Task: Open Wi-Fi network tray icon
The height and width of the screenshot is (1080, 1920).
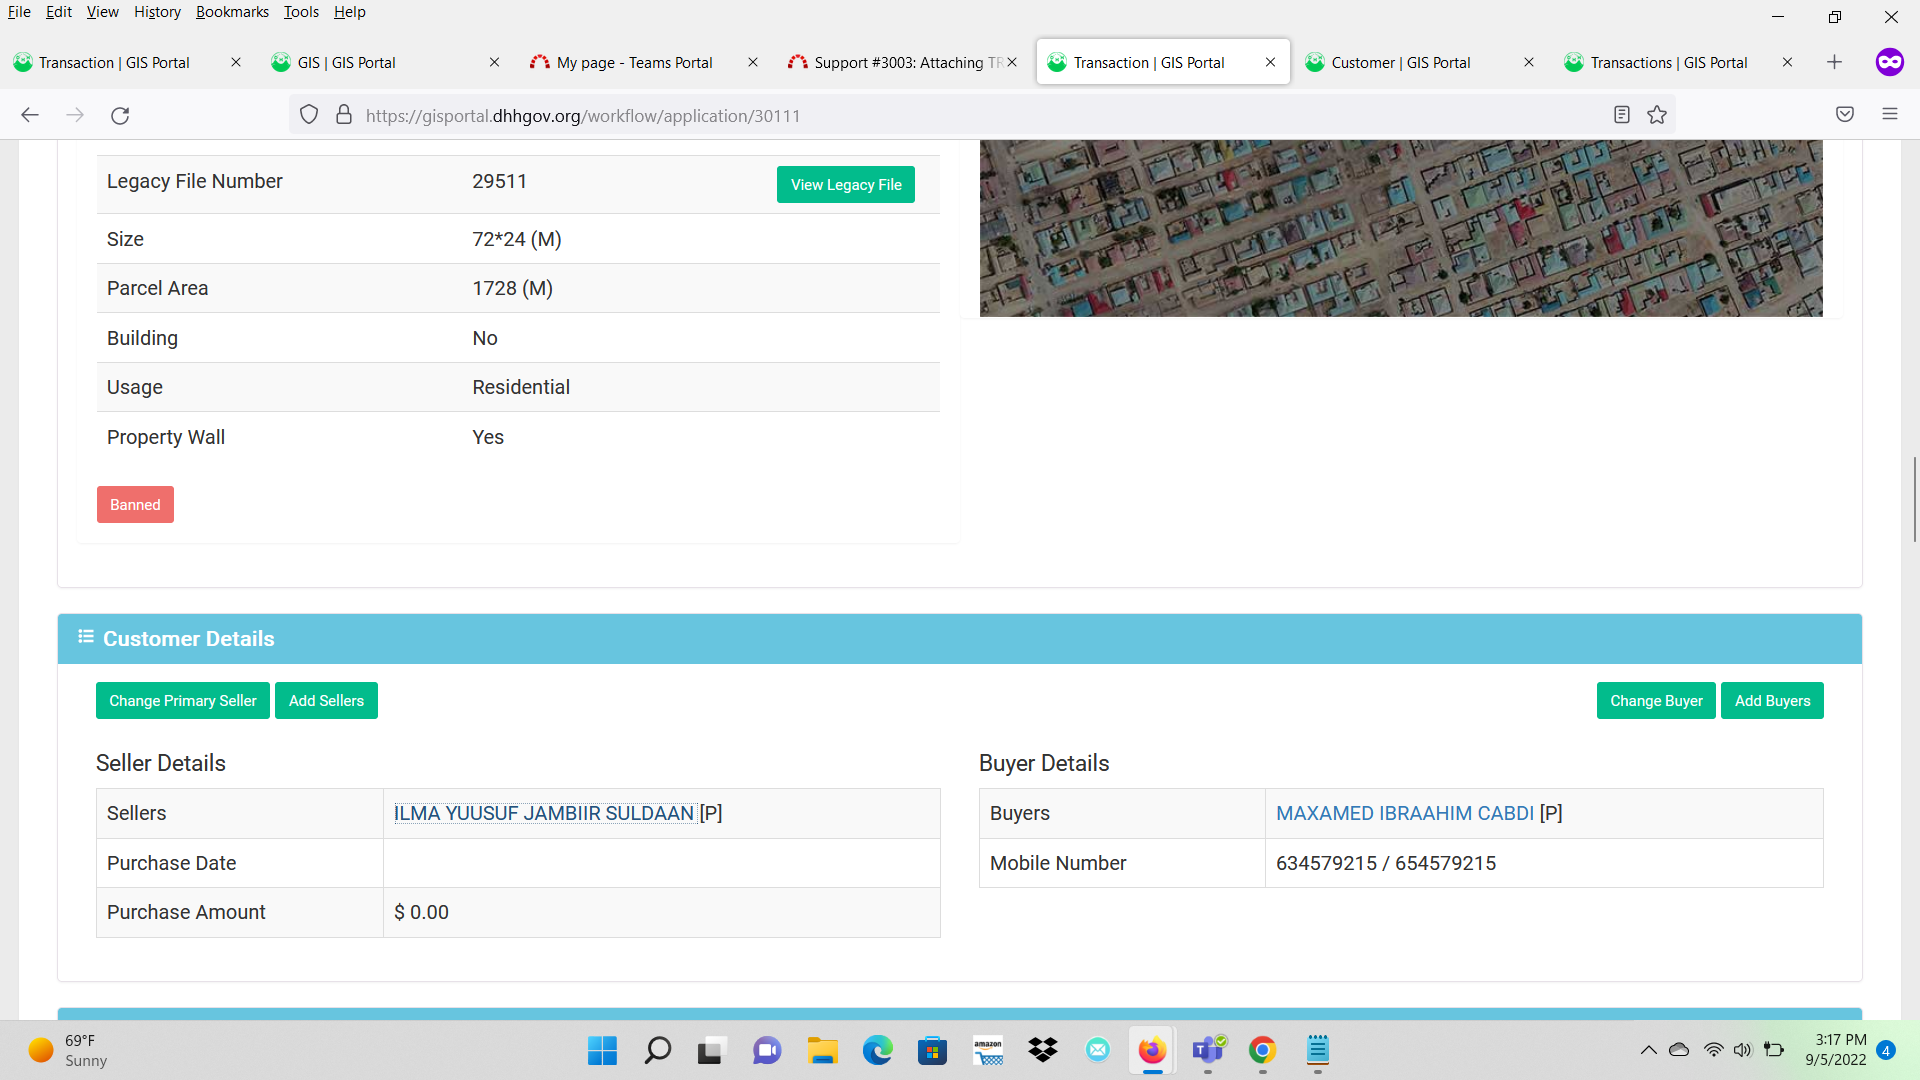Action: pyautogui.click(x=1713, y=1050)
